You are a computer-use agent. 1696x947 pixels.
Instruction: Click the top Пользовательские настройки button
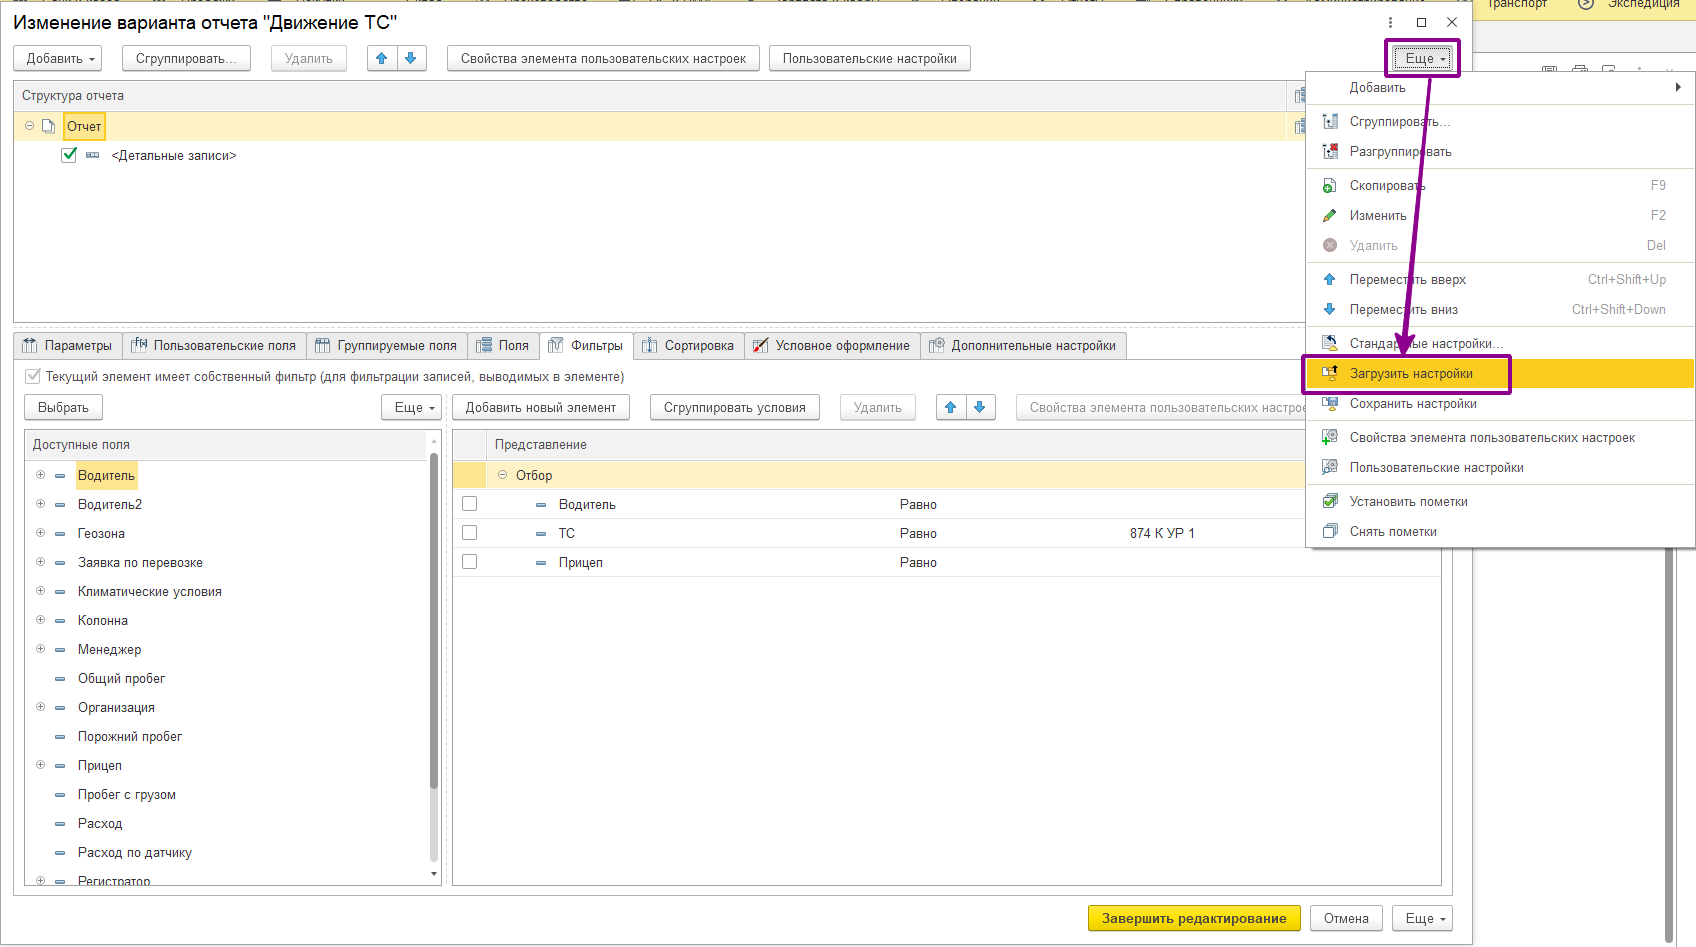click(870, 58)
